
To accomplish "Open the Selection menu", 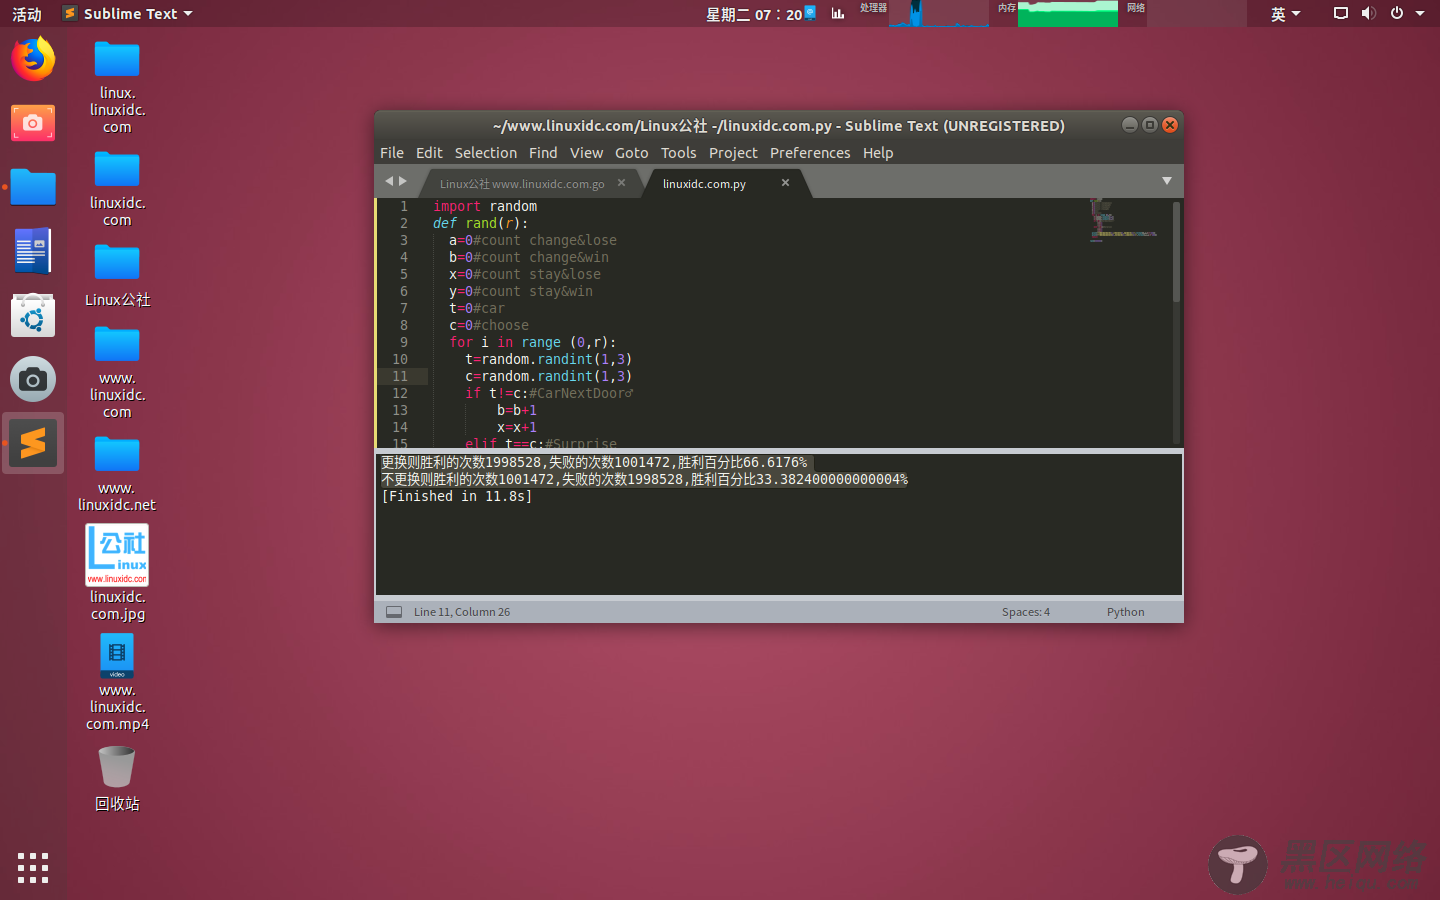I will point(486,153).
